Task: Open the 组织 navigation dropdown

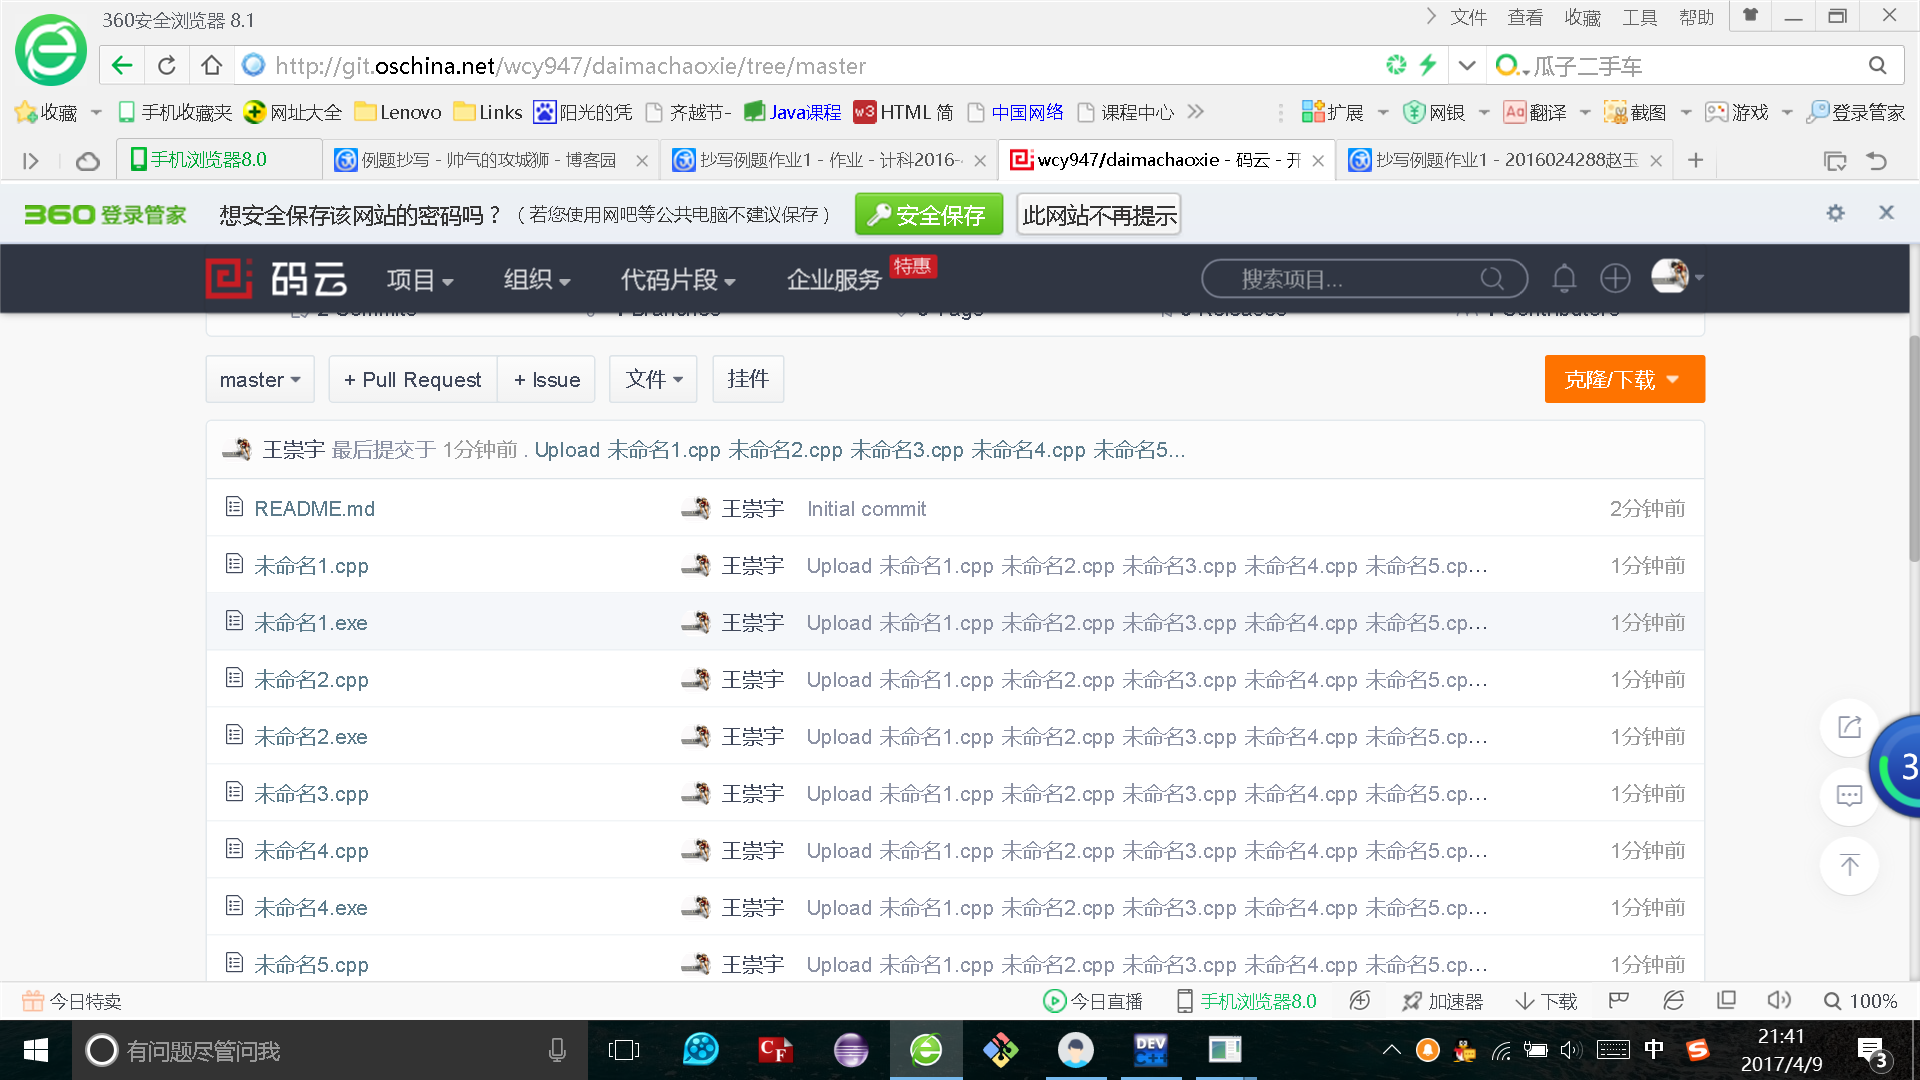Action: click(x=537, y=279)
